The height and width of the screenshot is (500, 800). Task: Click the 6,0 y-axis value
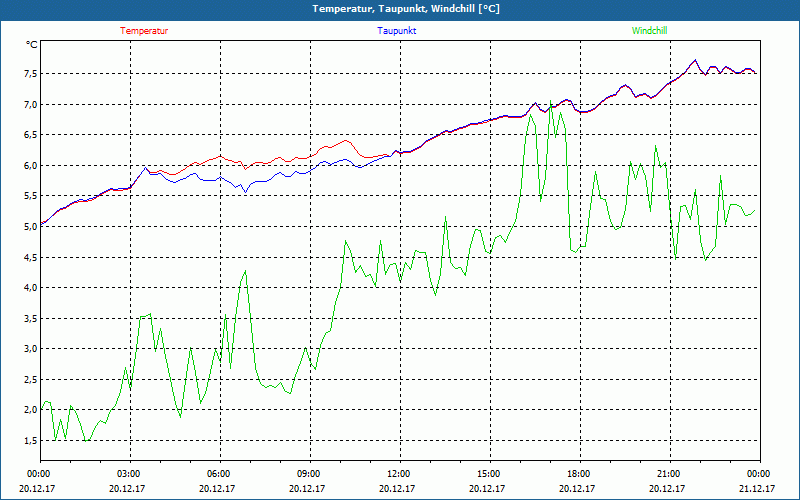pyautogui.click(x=31, y=166)
